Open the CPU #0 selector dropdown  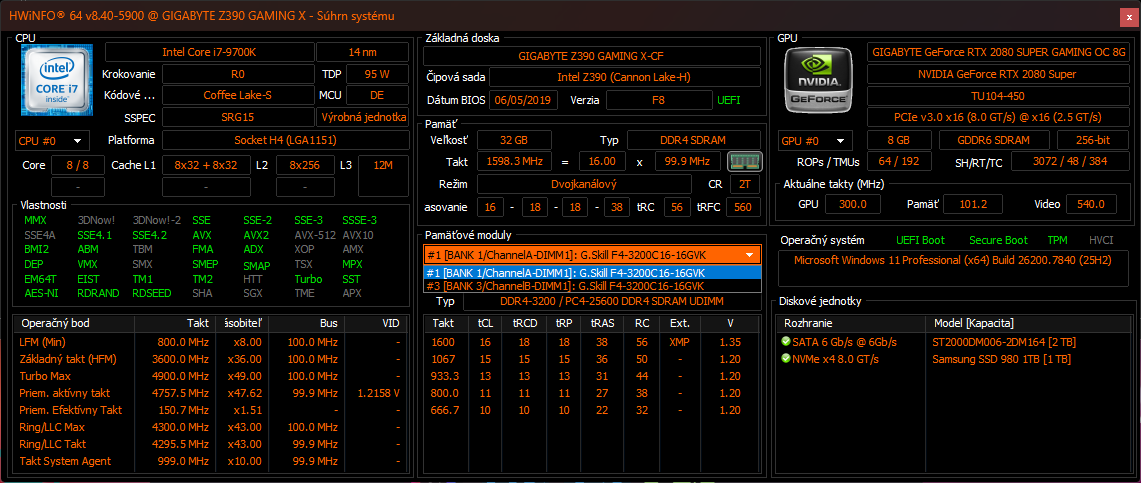pyautogui.click(x=52, y=140)
